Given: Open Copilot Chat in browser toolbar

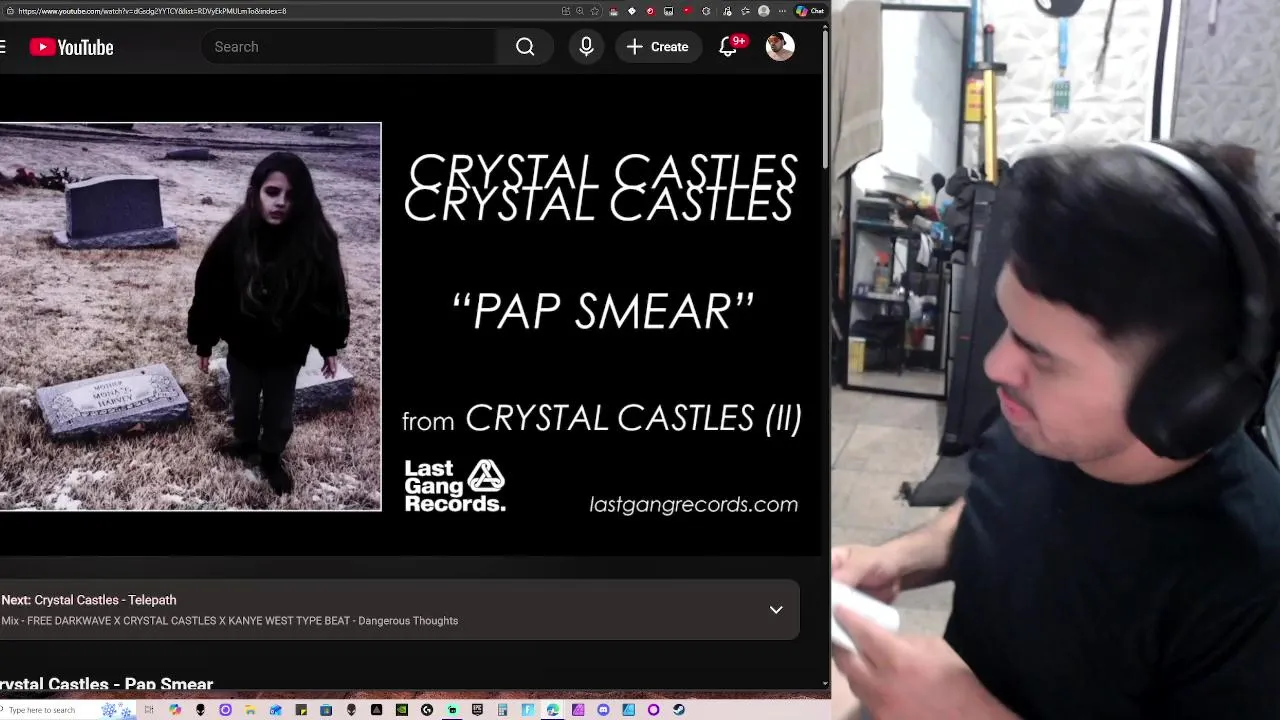Looking at the screenshot, I should pyautogui.click(x=809, y=11).
